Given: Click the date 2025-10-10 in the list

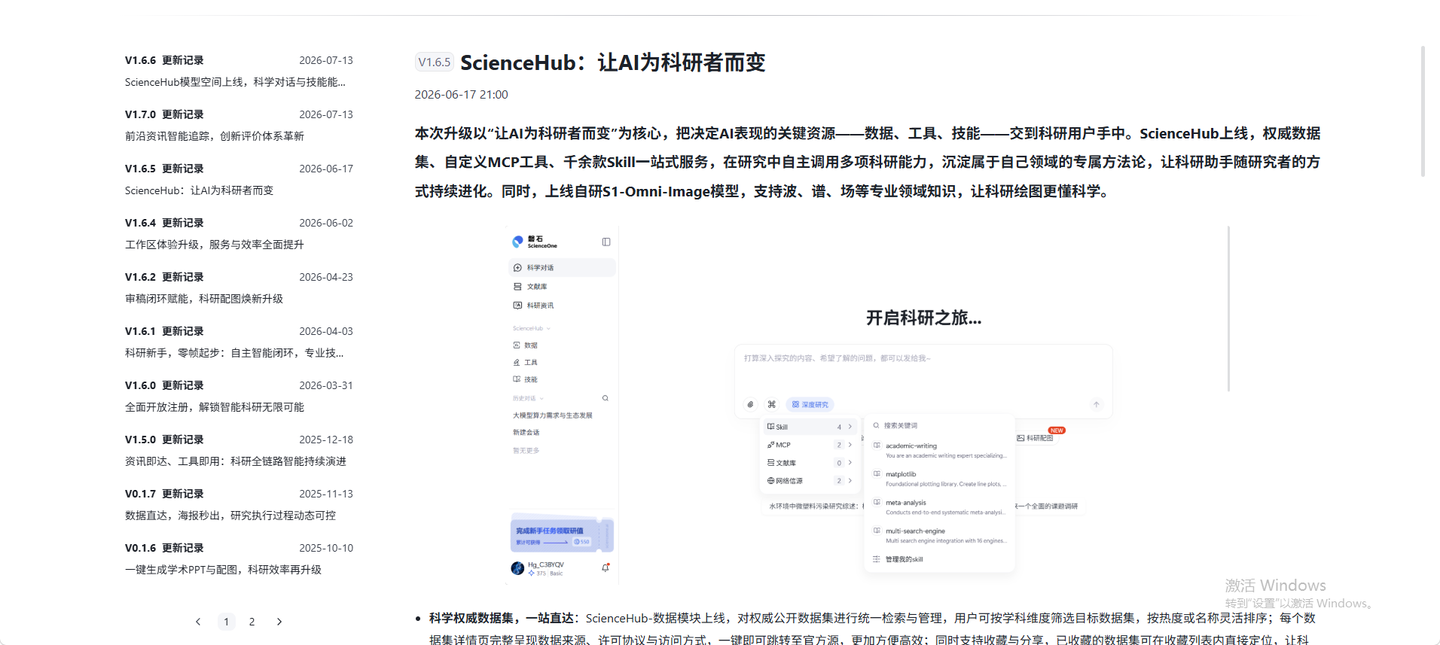Looking at the screenshot, I should click(x=326, y=548).
